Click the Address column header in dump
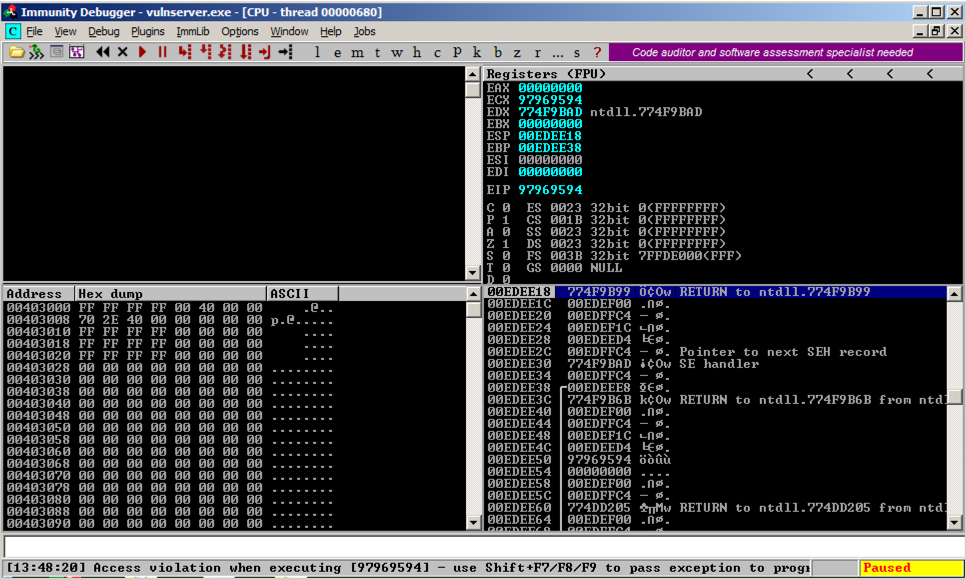 click(x=39, y=293)
